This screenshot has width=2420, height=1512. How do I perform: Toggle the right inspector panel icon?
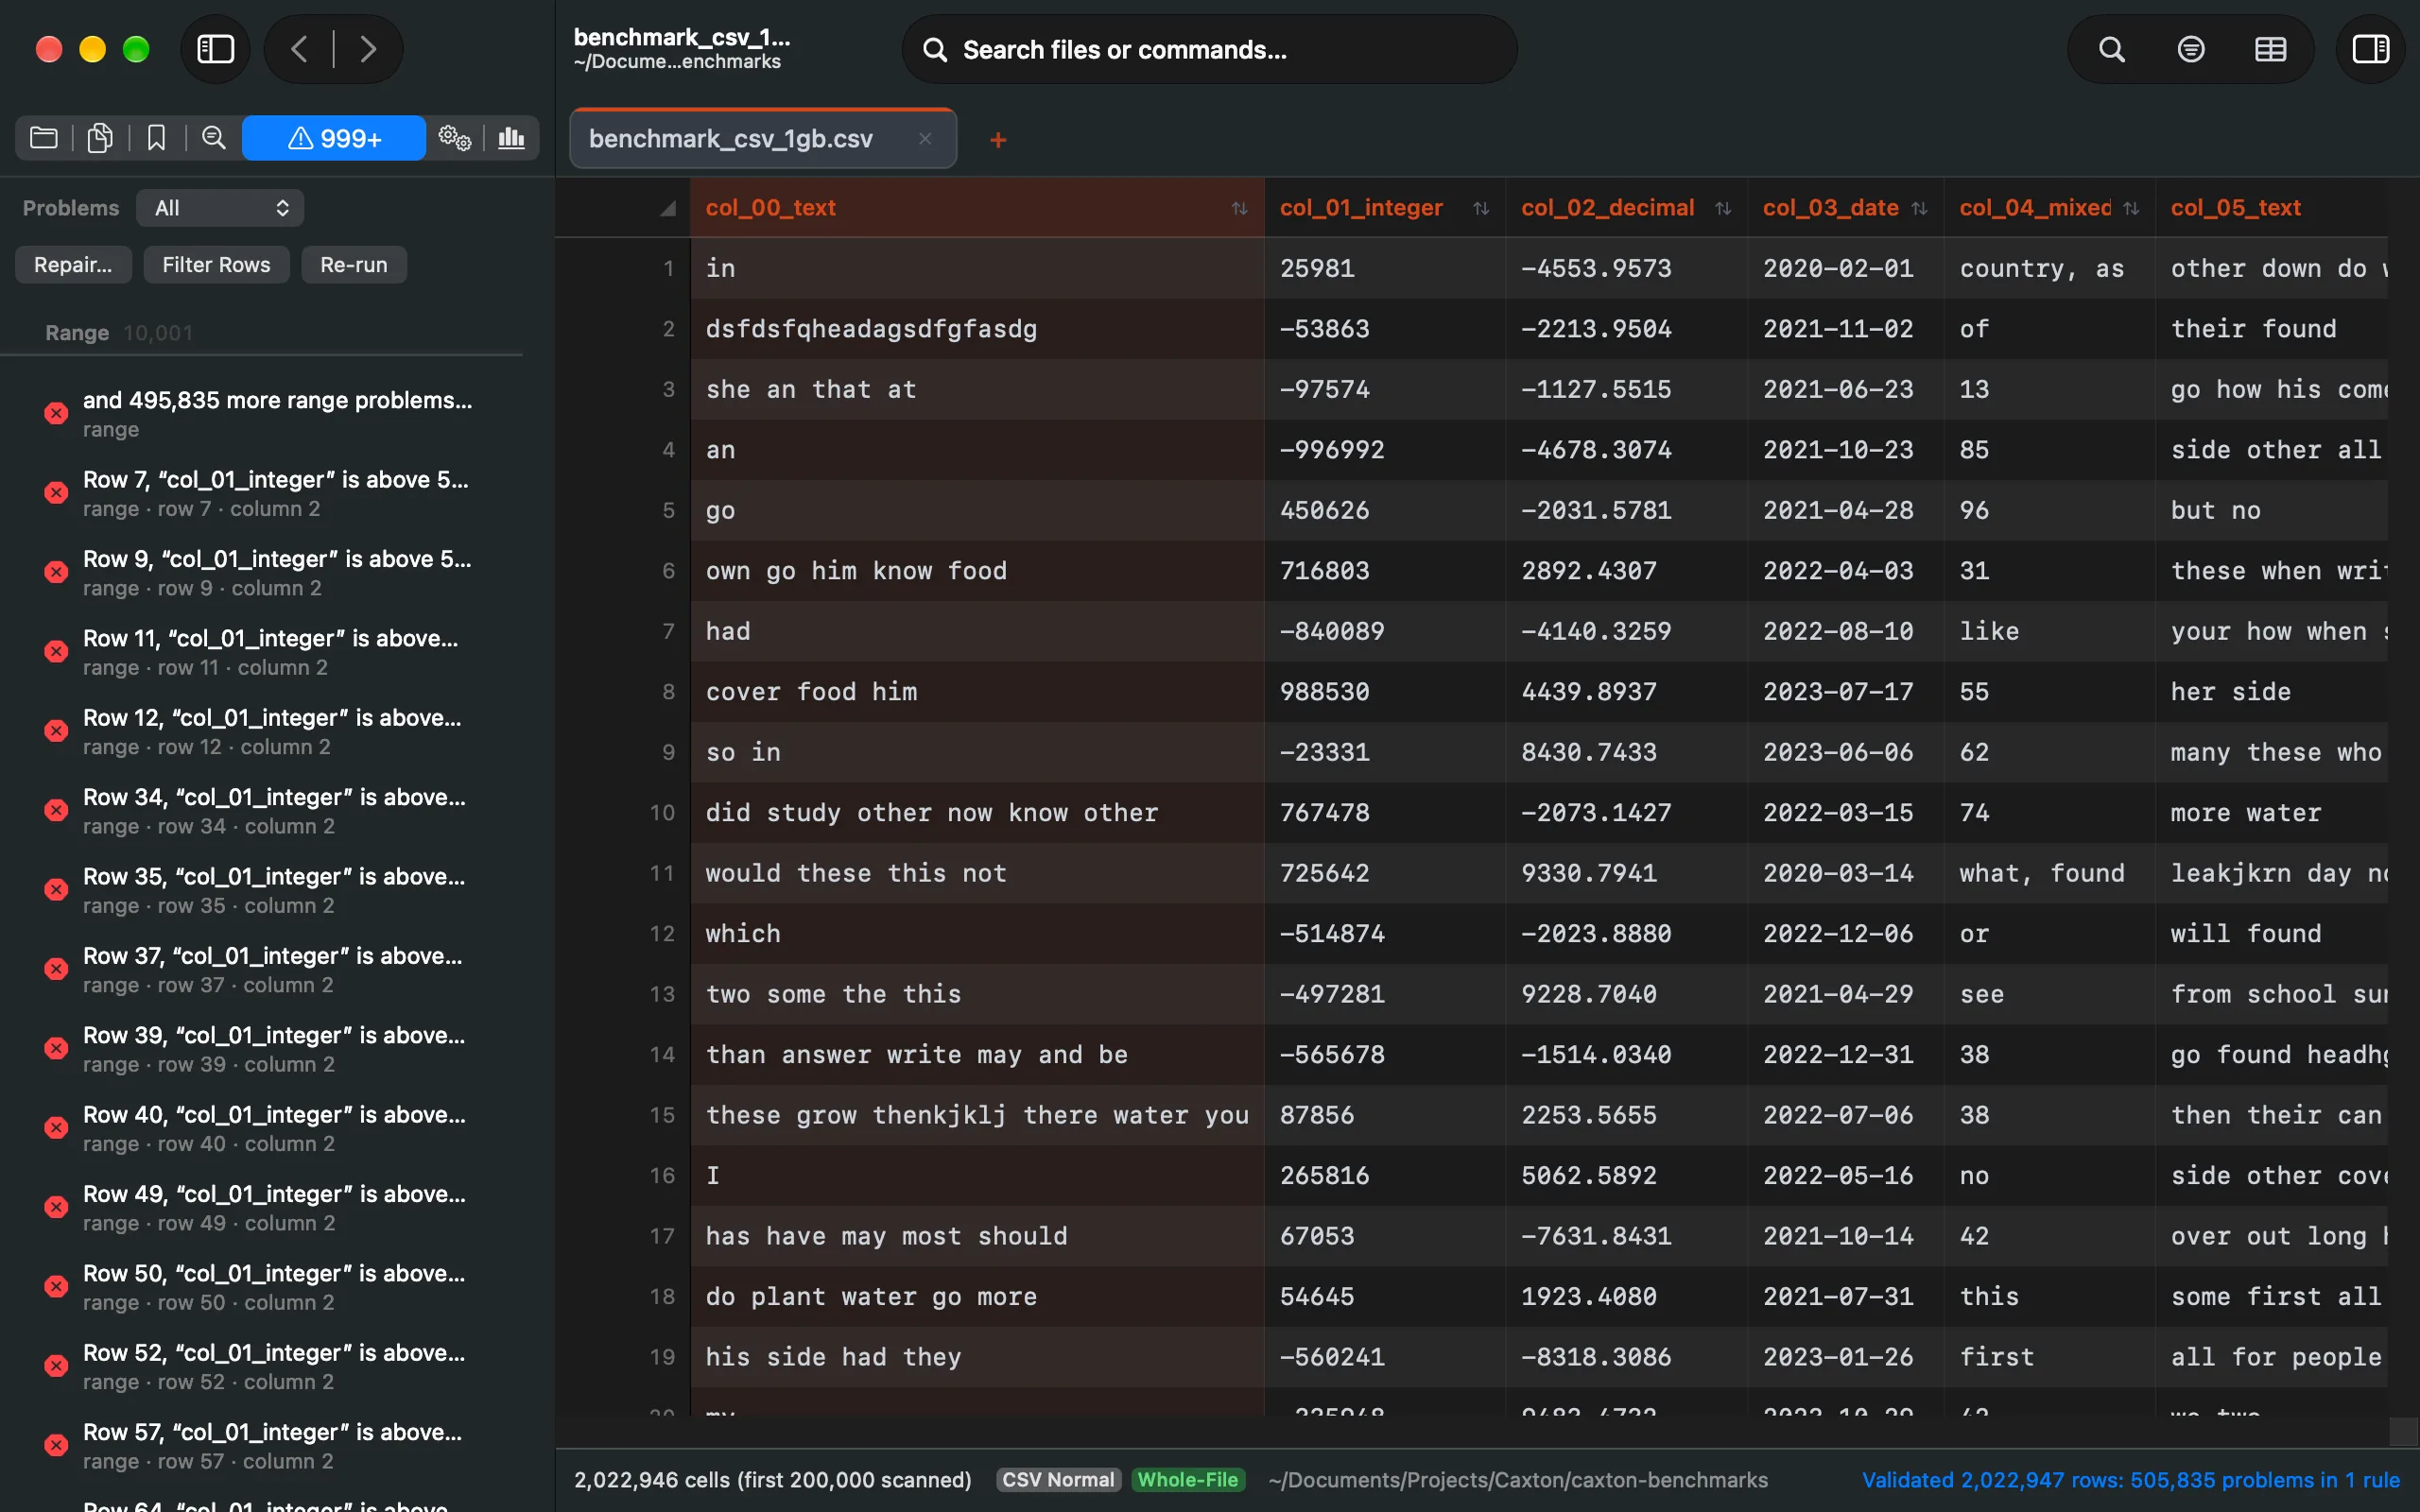2370,49
